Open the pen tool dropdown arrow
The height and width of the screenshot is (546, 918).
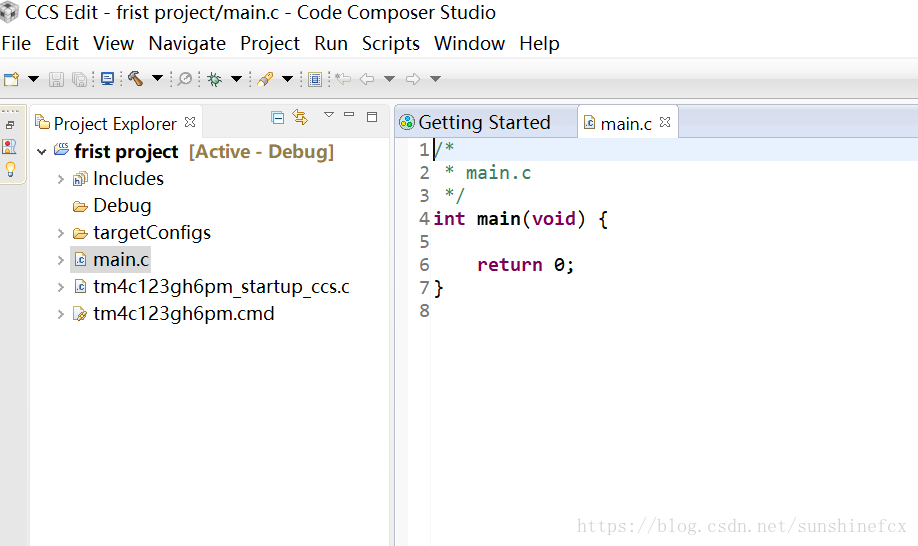coord(287,78)
